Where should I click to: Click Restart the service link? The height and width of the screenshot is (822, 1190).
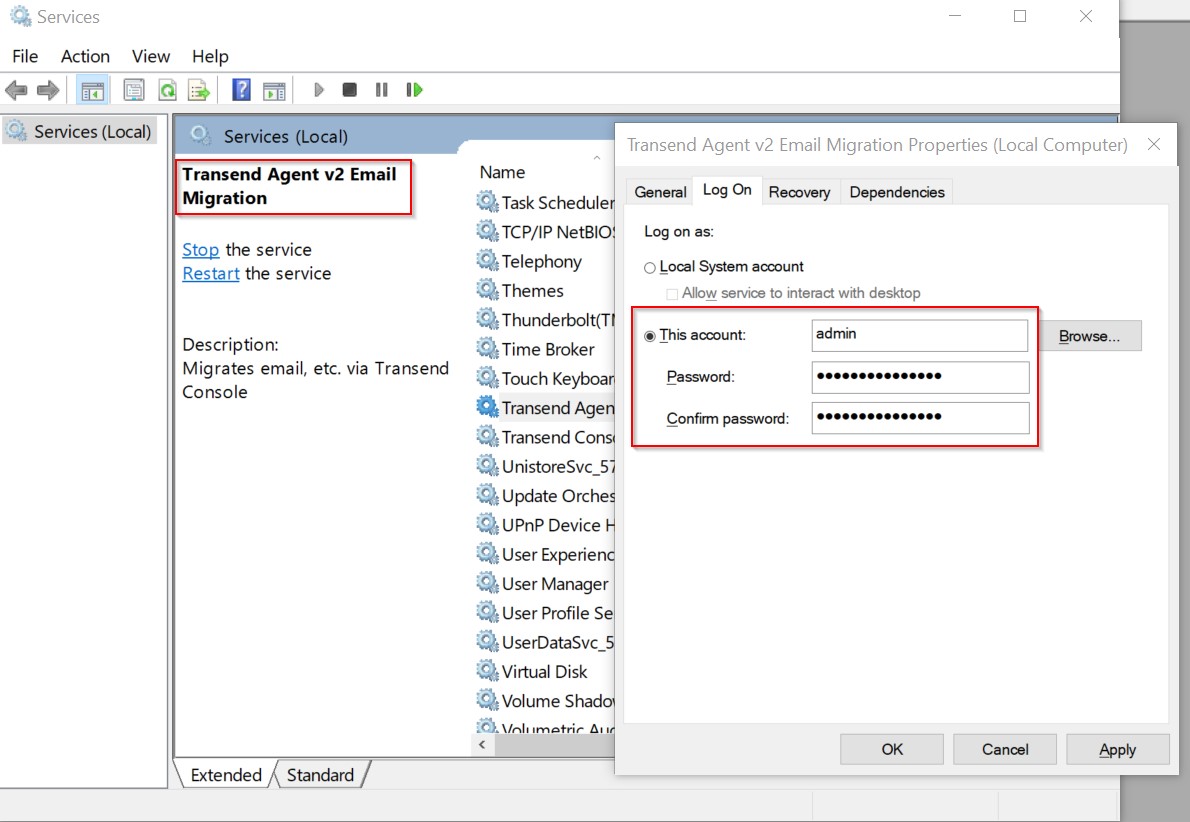click(211, 272)
